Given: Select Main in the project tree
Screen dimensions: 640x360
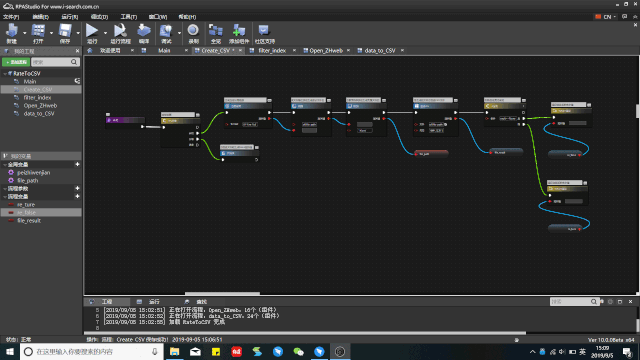Looking at the screenshot, I should (29, 81).
